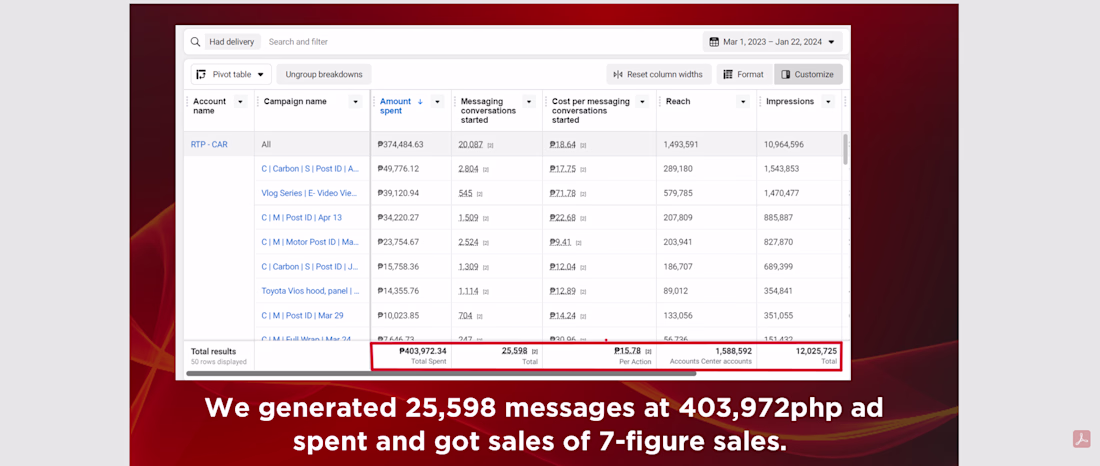
Task: Click the ₱403,972.34 Total Spent cell
Action: pyautogui.click(x=422, y=350)
